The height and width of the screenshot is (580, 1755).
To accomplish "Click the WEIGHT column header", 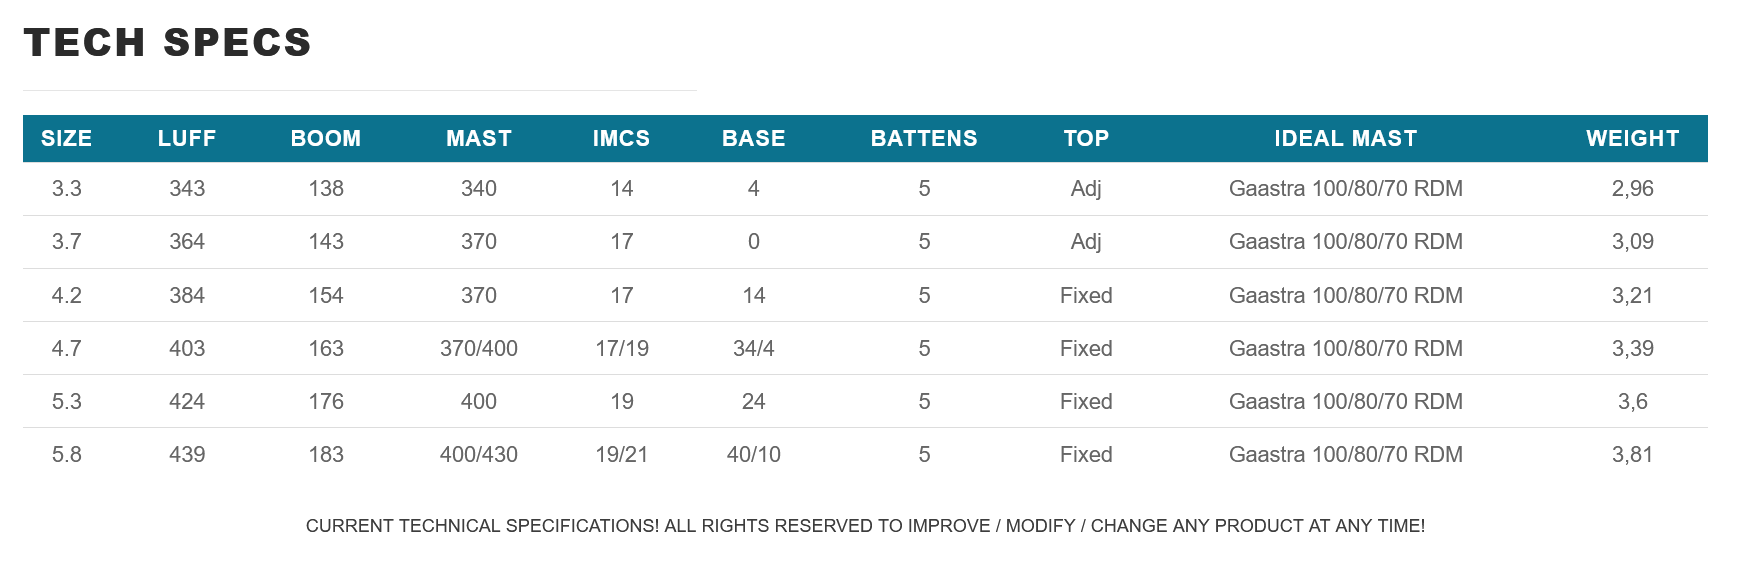I will tap(1633, 138).
